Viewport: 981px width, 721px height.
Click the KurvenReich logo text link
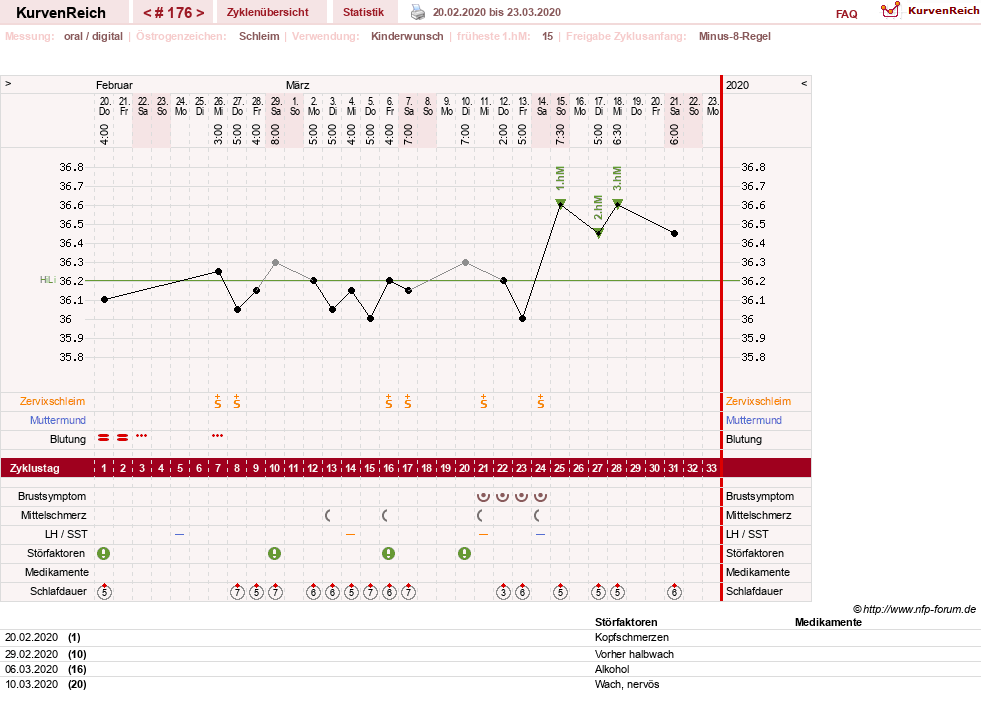point(943,11)
